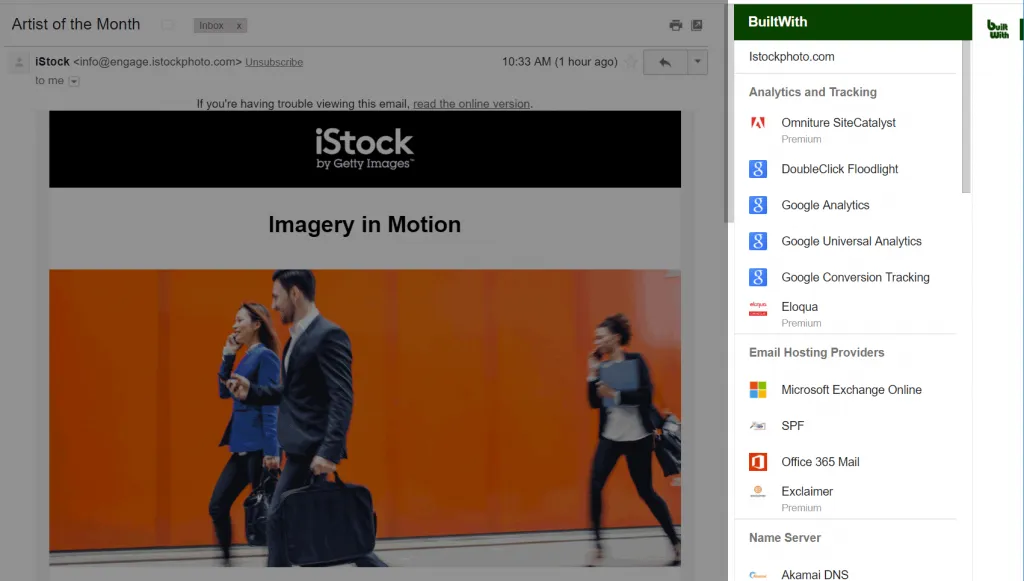Open email in new window icon
Image resolution: width=1024 pixels, height=581 pixels.
(x=697, y=25)
